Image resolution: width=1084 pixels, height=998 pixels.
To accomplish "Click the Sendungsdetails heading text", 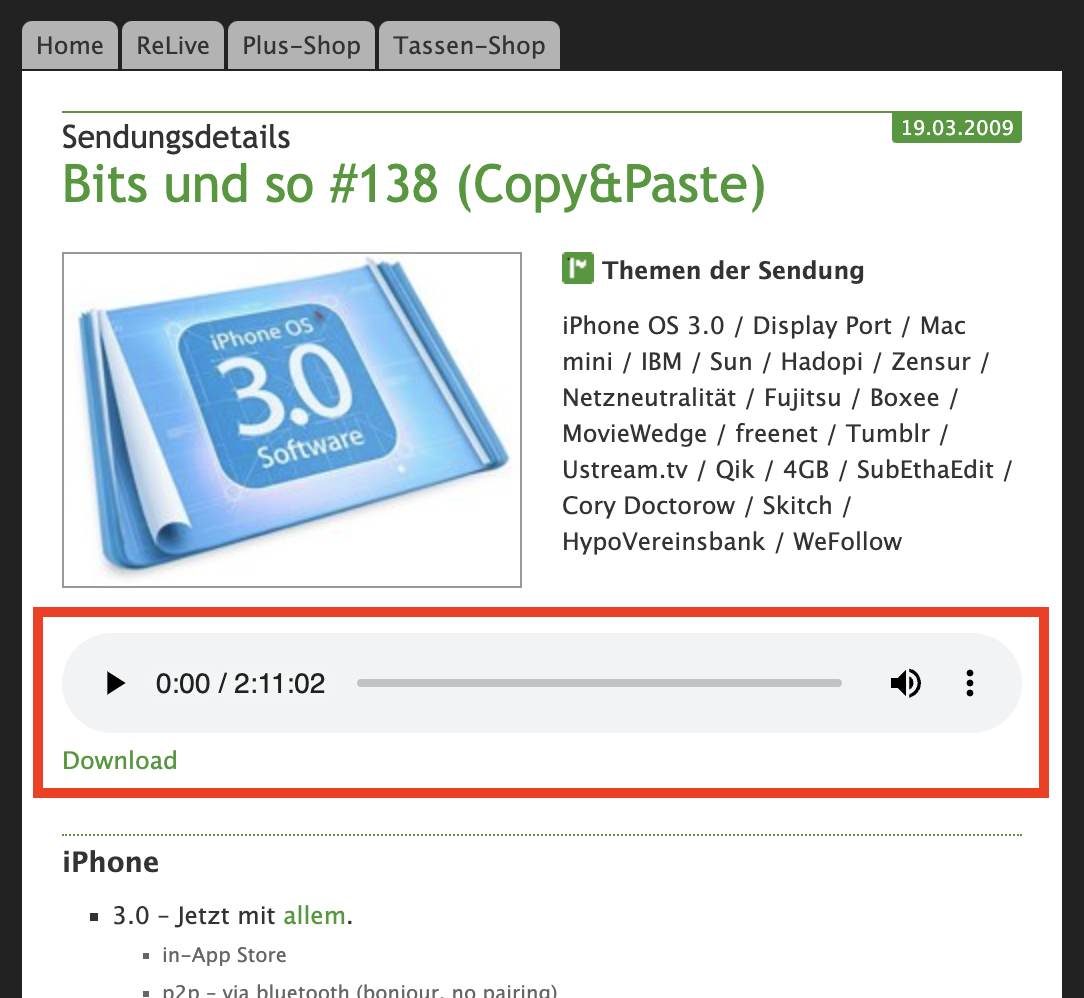I will coord(176,137).
